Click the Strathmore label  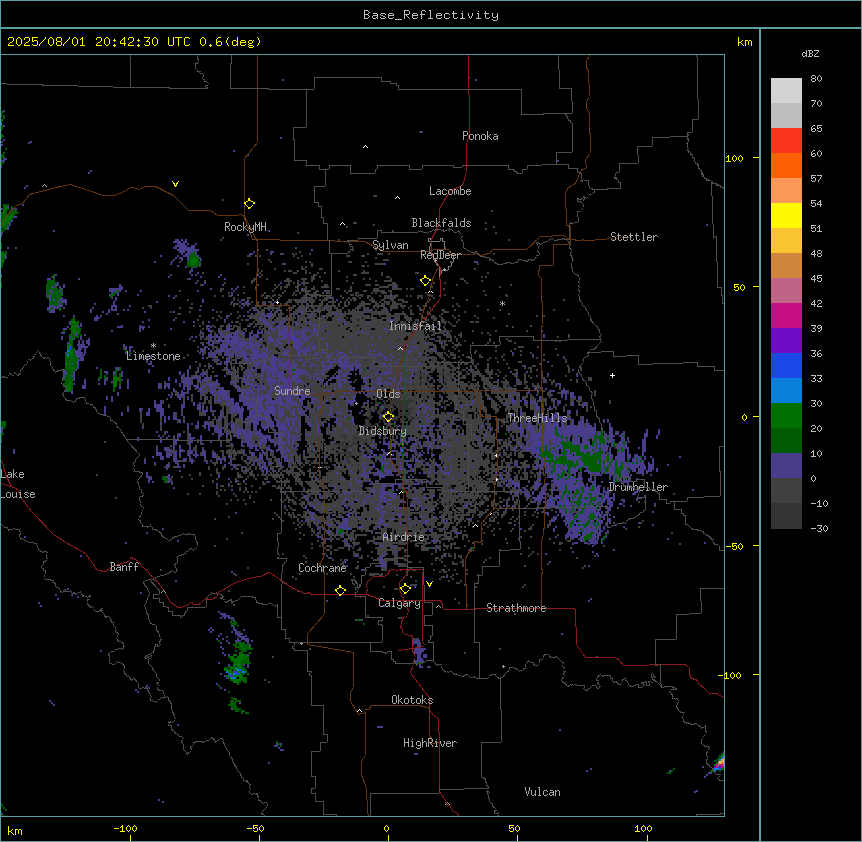[x=516, y=608]
